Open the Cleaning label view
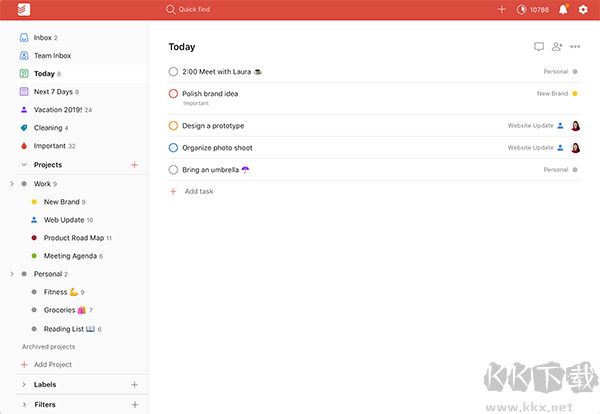The image size is (600, 414). [81, 128]
